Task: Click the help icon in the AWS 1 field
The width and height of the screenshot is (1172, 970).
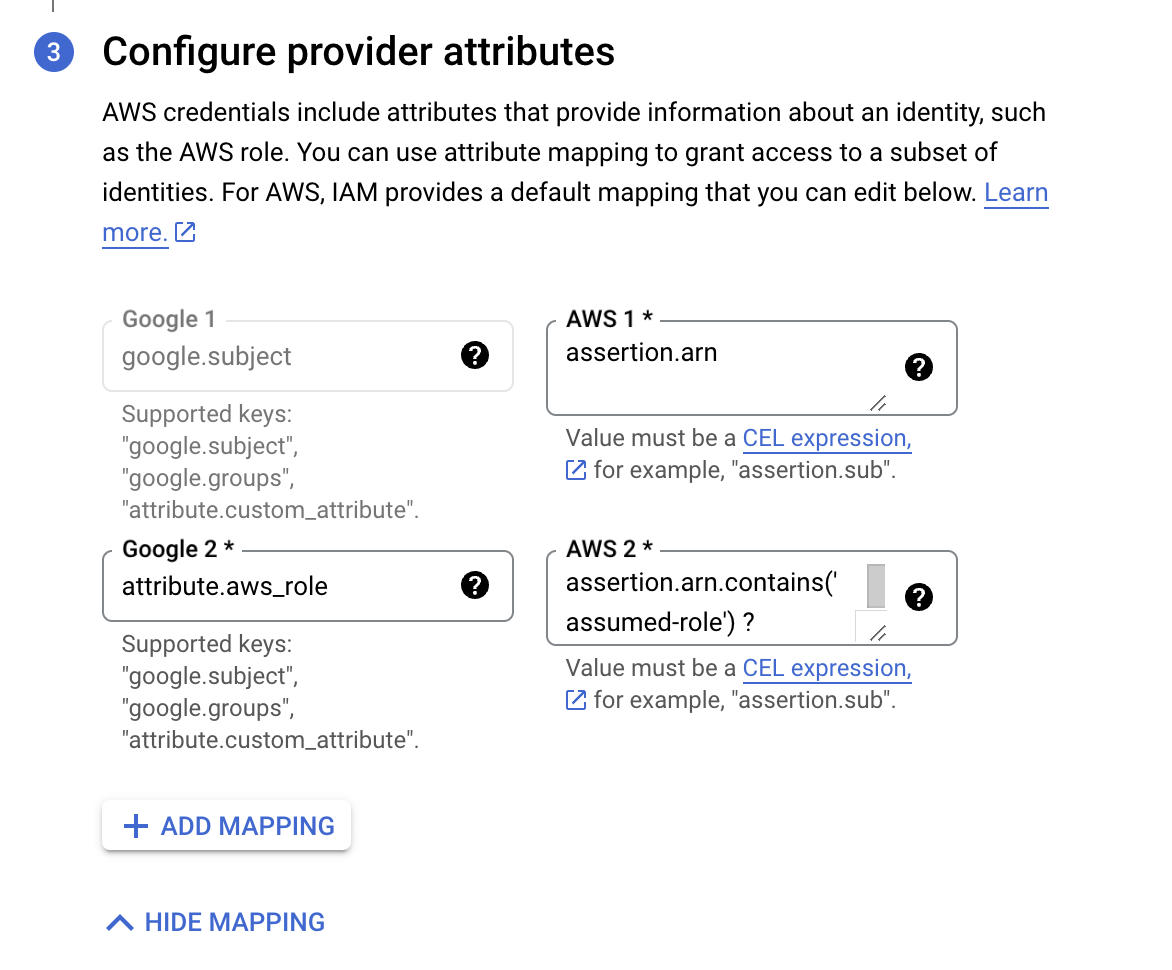Action: click(x=918, y=367)
